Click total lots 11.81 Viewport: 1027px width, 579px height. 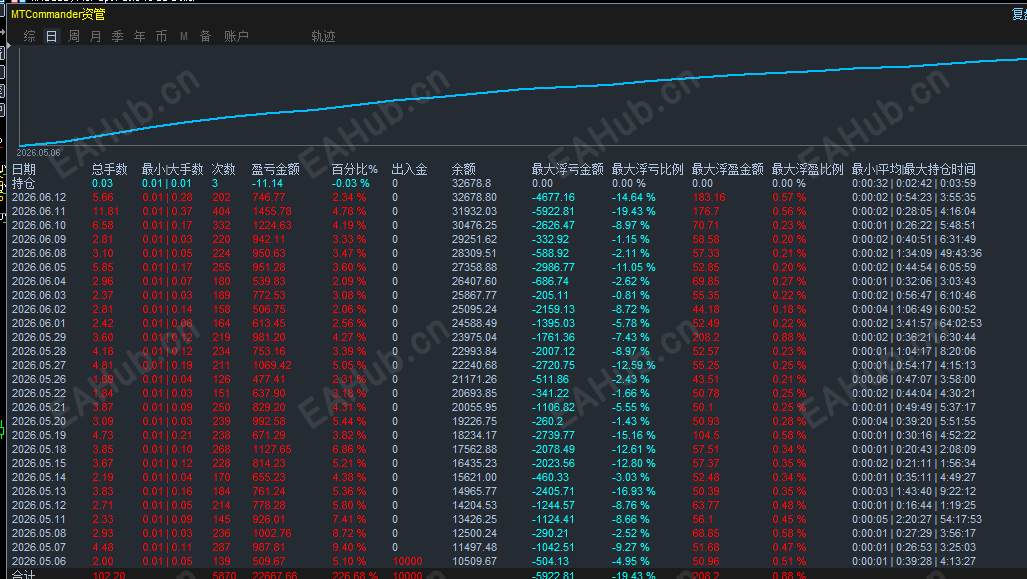click(105, 212)
